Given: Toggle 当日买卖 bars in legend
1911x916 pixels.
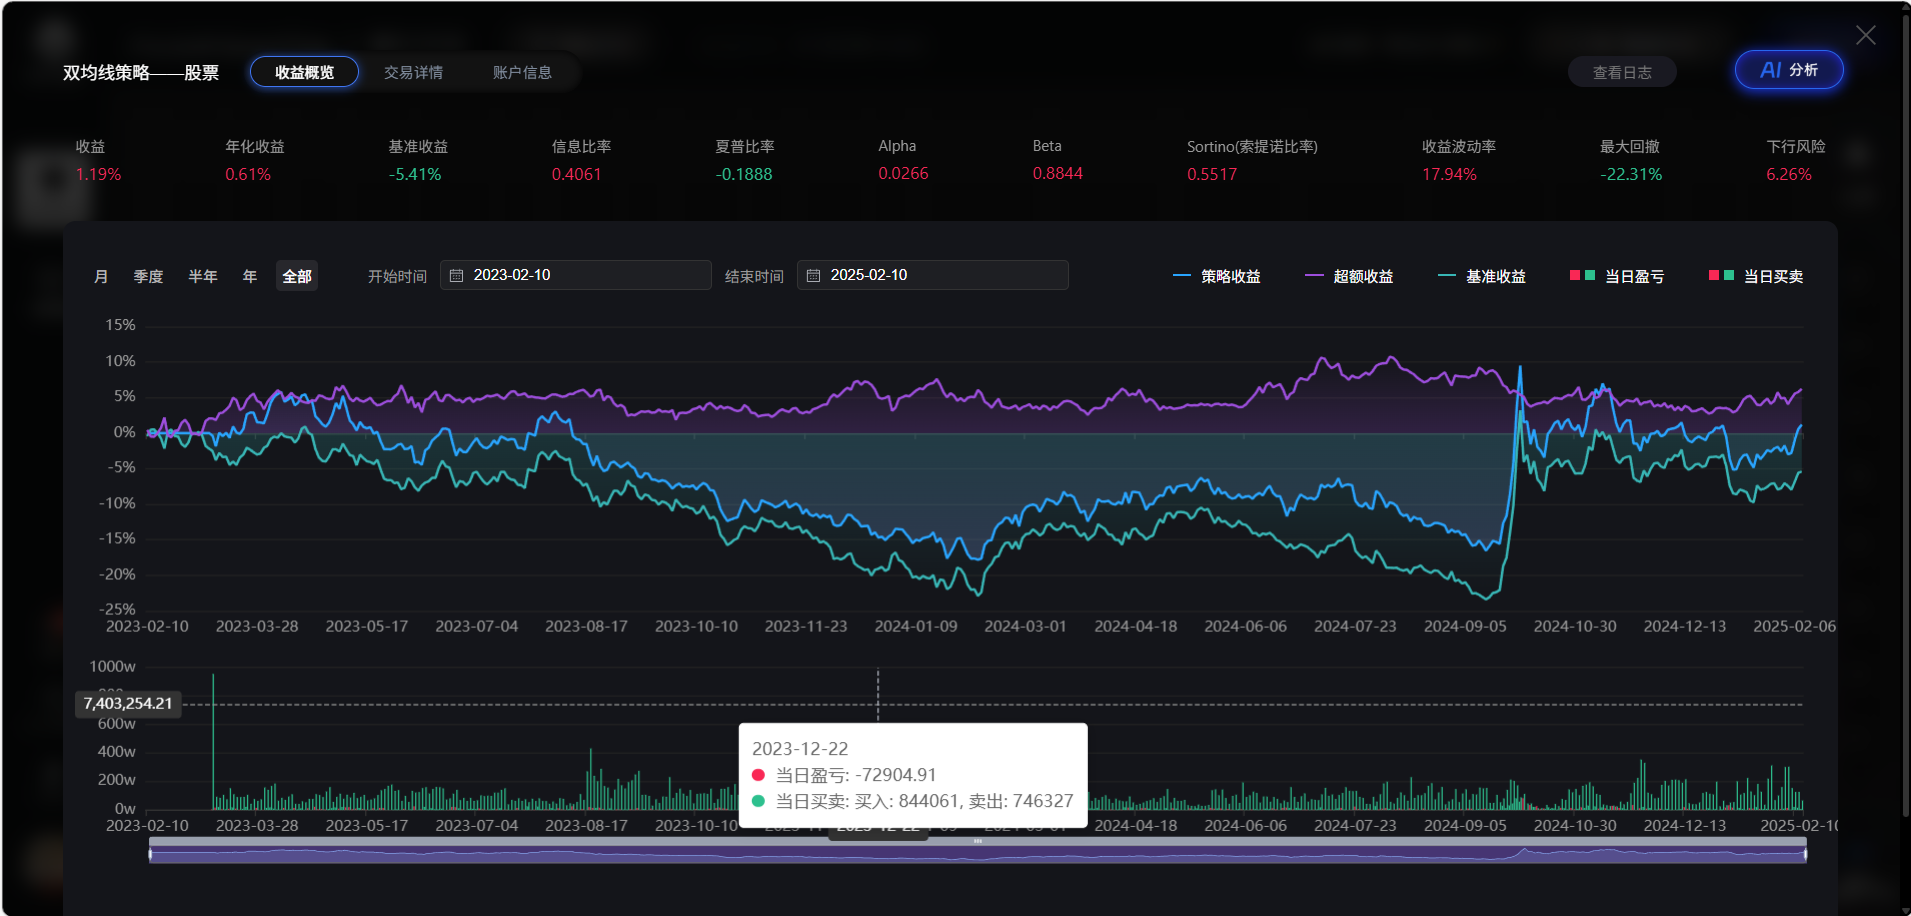Looking at the screenshot, I should (x=1756, y=276).
